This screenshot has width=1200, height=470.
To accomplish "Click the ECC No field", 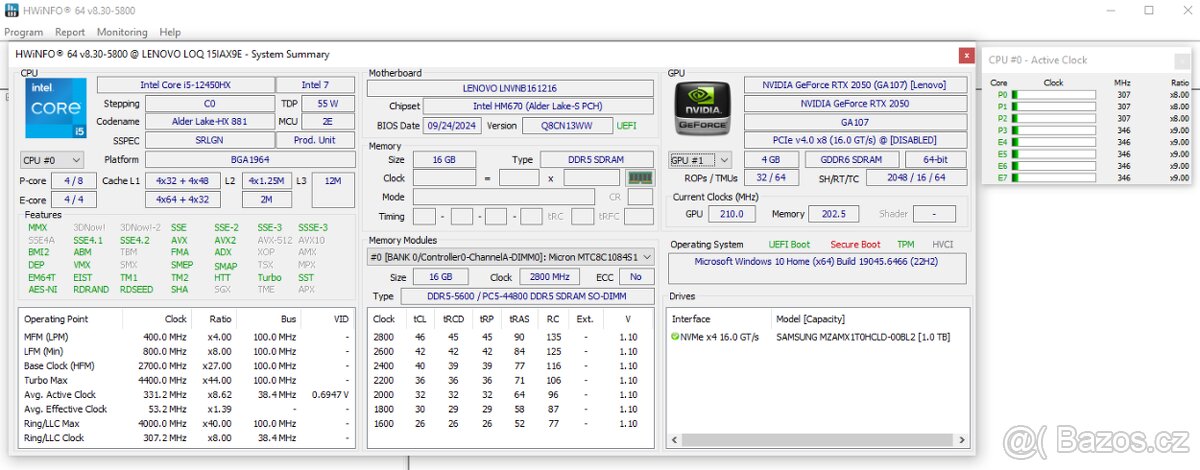I will (x=636, y=277).
